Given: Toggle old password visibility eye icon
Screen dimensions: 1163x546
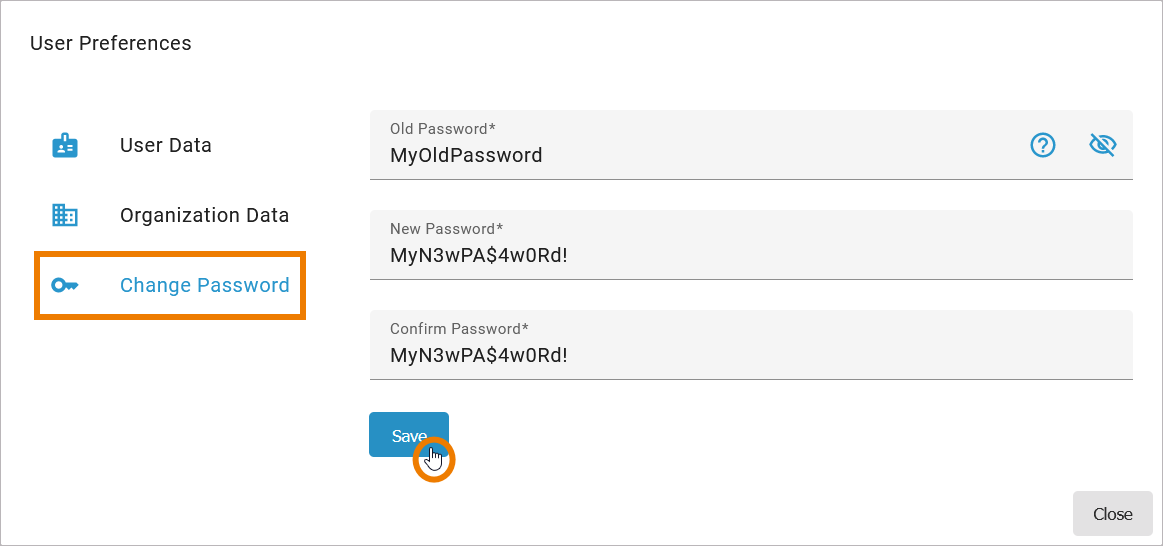Looking at the screenshot, I should [x=1102, y=145].
